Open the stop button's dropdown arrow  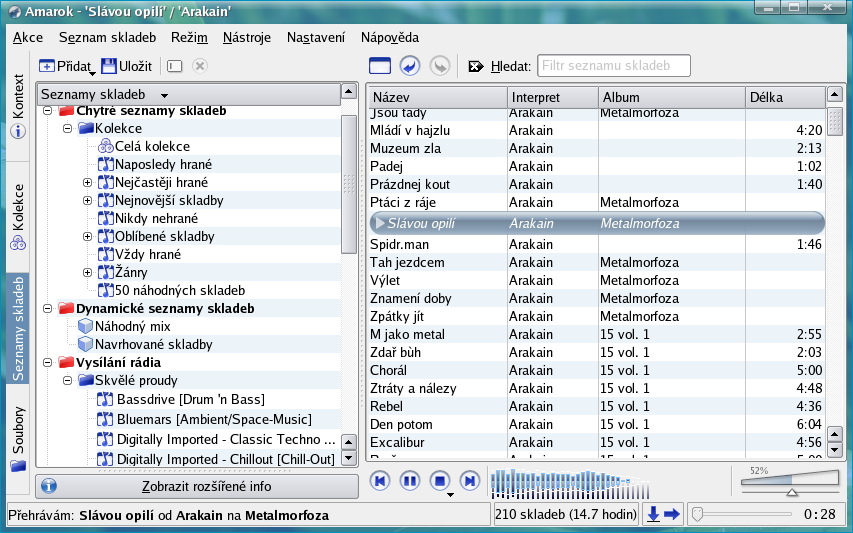[x=450, y=495]
